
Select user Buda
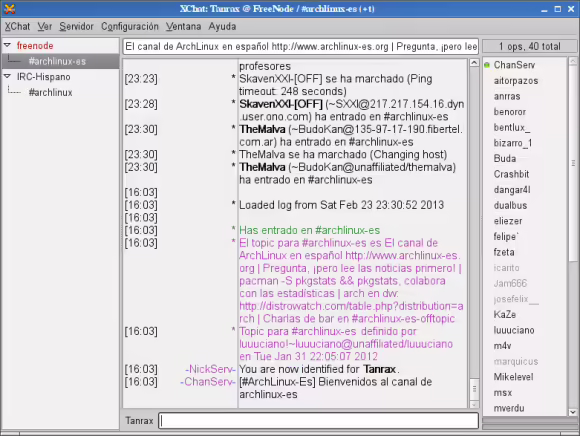(505, 158)
